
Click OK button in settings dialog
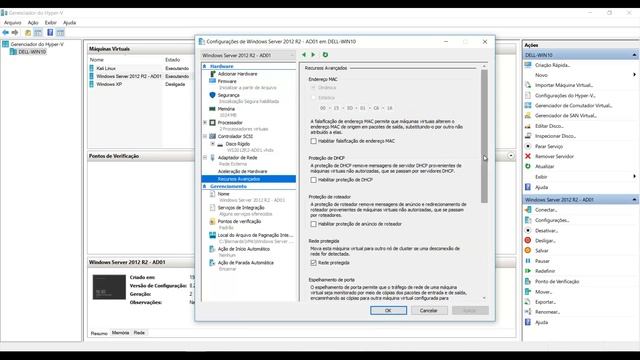click(388, 311)
